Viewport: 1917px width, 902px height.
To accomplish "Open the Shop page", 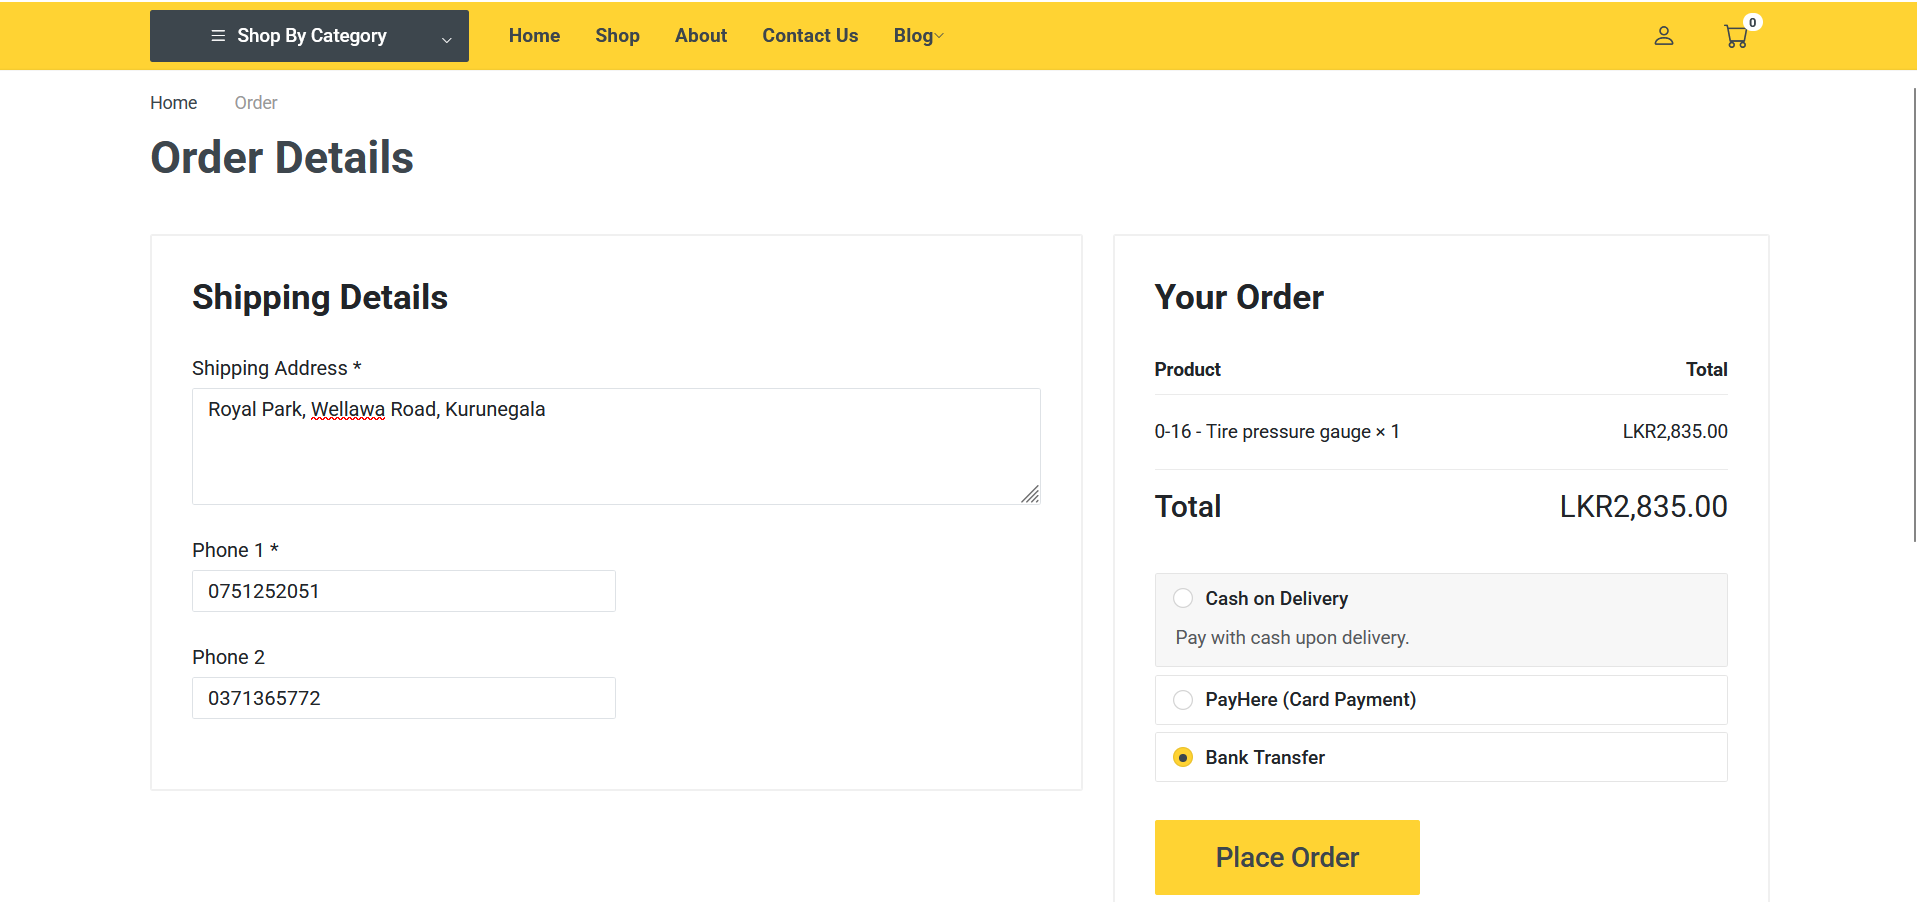I will click(616, 35).
